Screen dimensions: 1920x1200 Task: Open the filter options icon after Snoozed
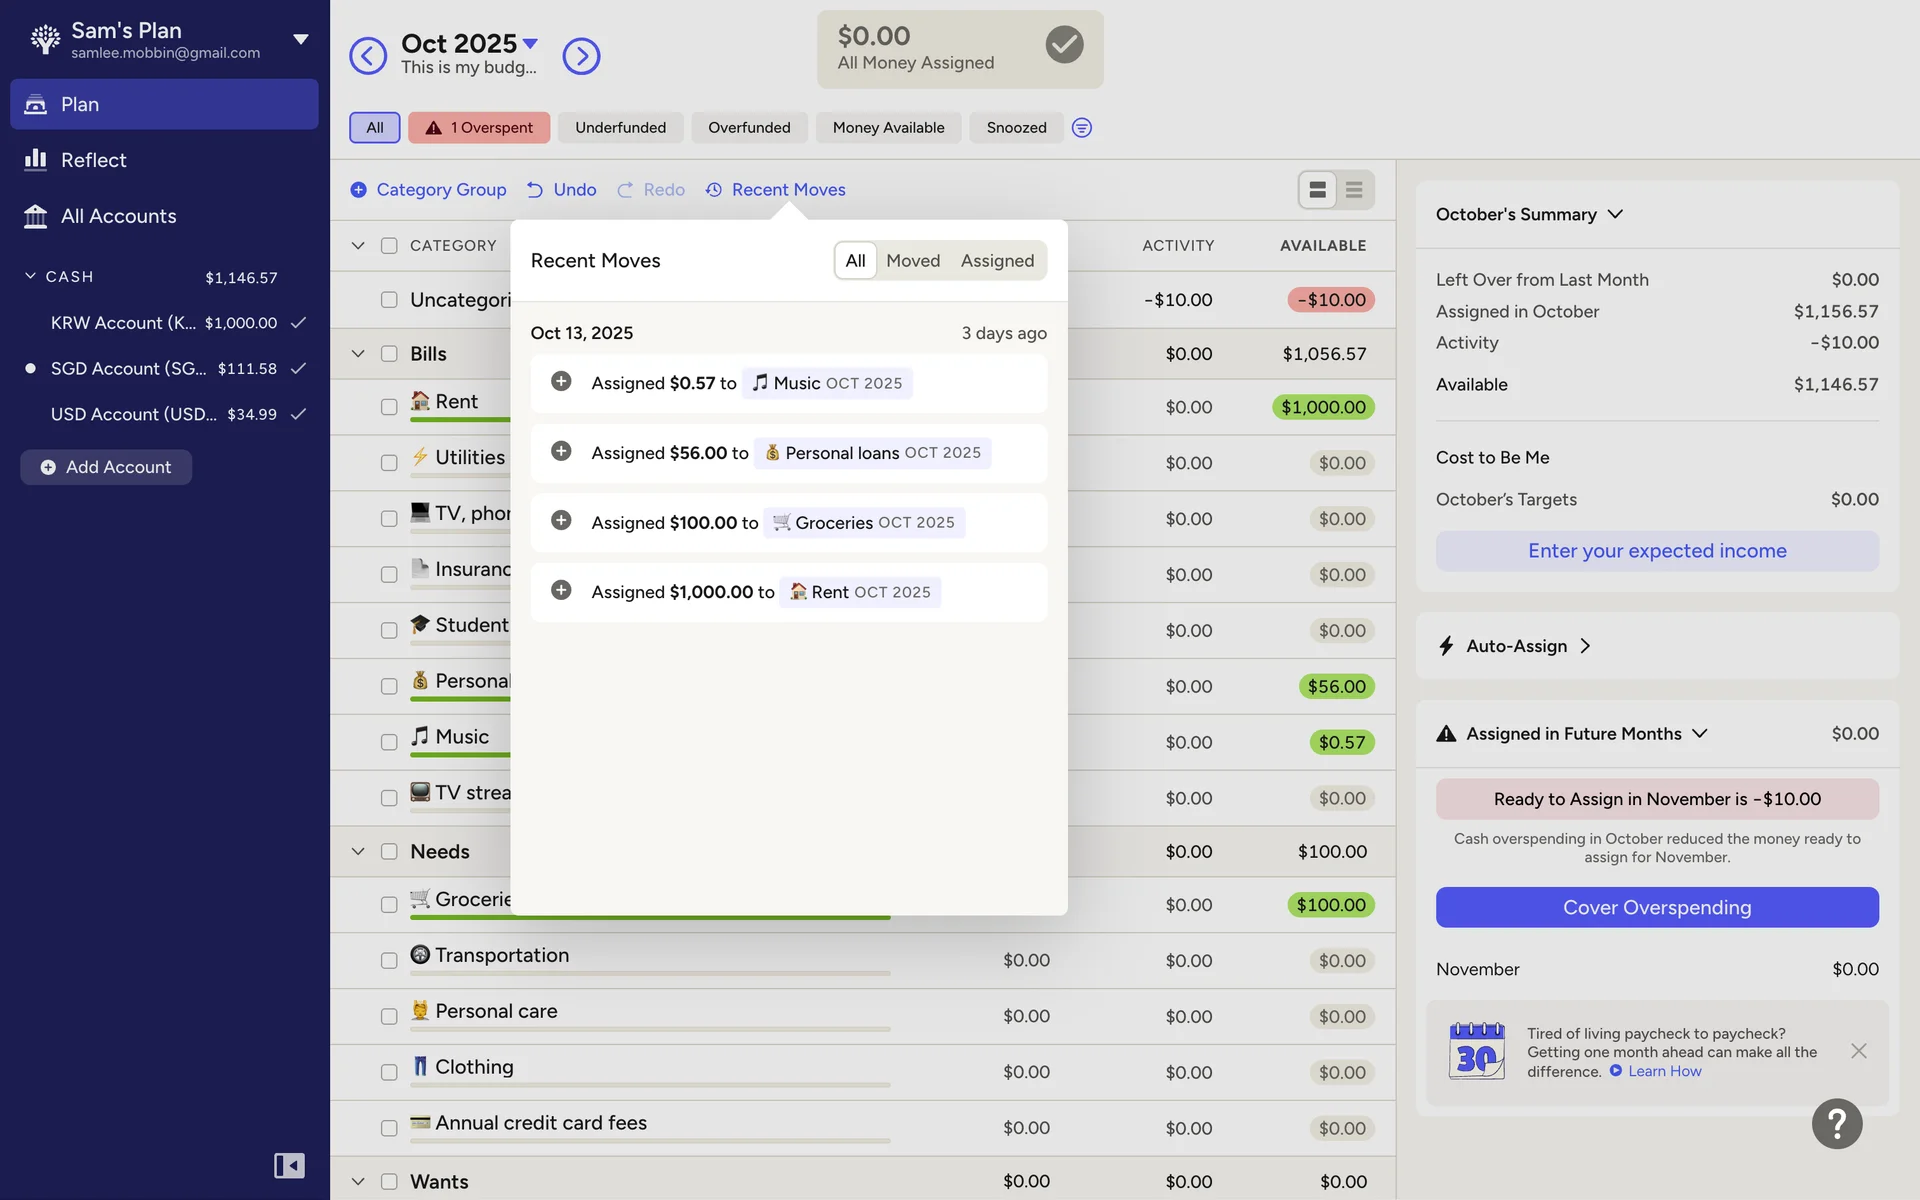coord(1081,128)
